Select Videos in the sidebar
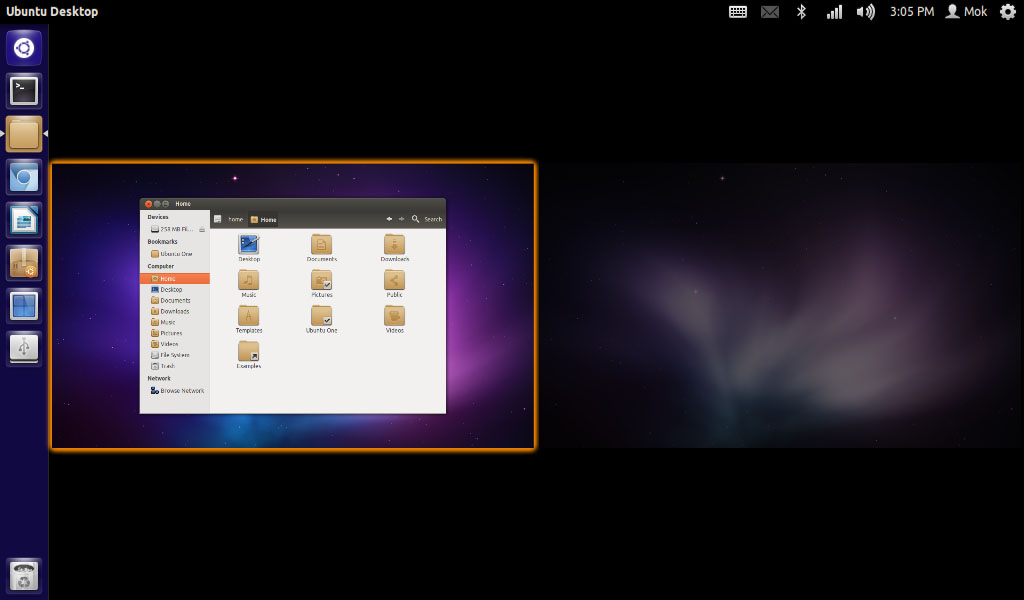The height and width of the screenshot is (600, 1024). (165, 344)
